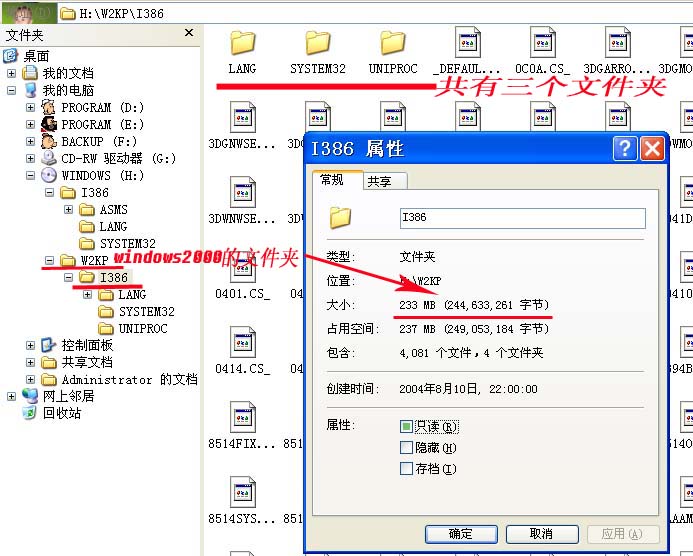Click the 回收站 recycle bin icon
This screenshot has height=556, width=693.
(30, 413)
